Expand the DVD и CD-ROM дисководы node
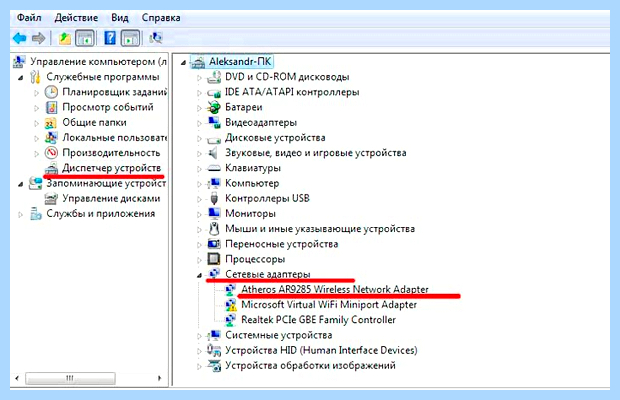This screenshot has height=400, width=620. [x=199, y=78]
